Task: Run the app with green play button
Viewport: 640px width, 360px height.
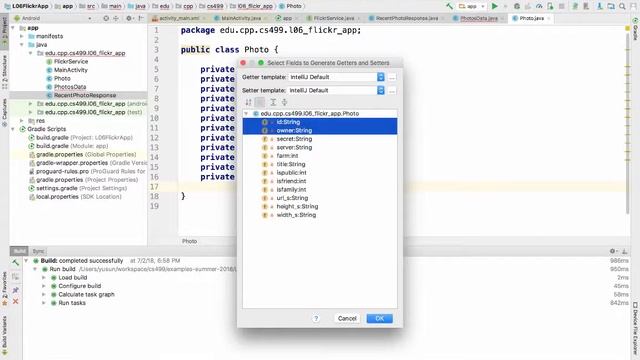Action: [494, 6]
